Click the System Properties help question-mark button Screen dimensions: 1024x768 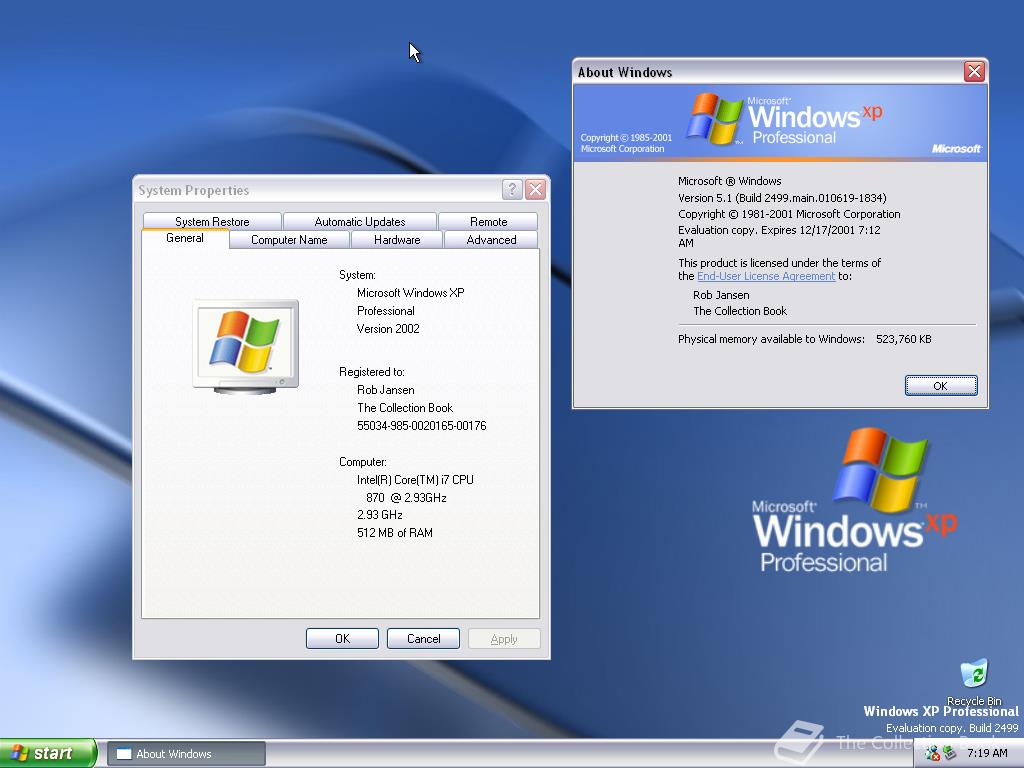pyautogui.click(x=512, y=189)
